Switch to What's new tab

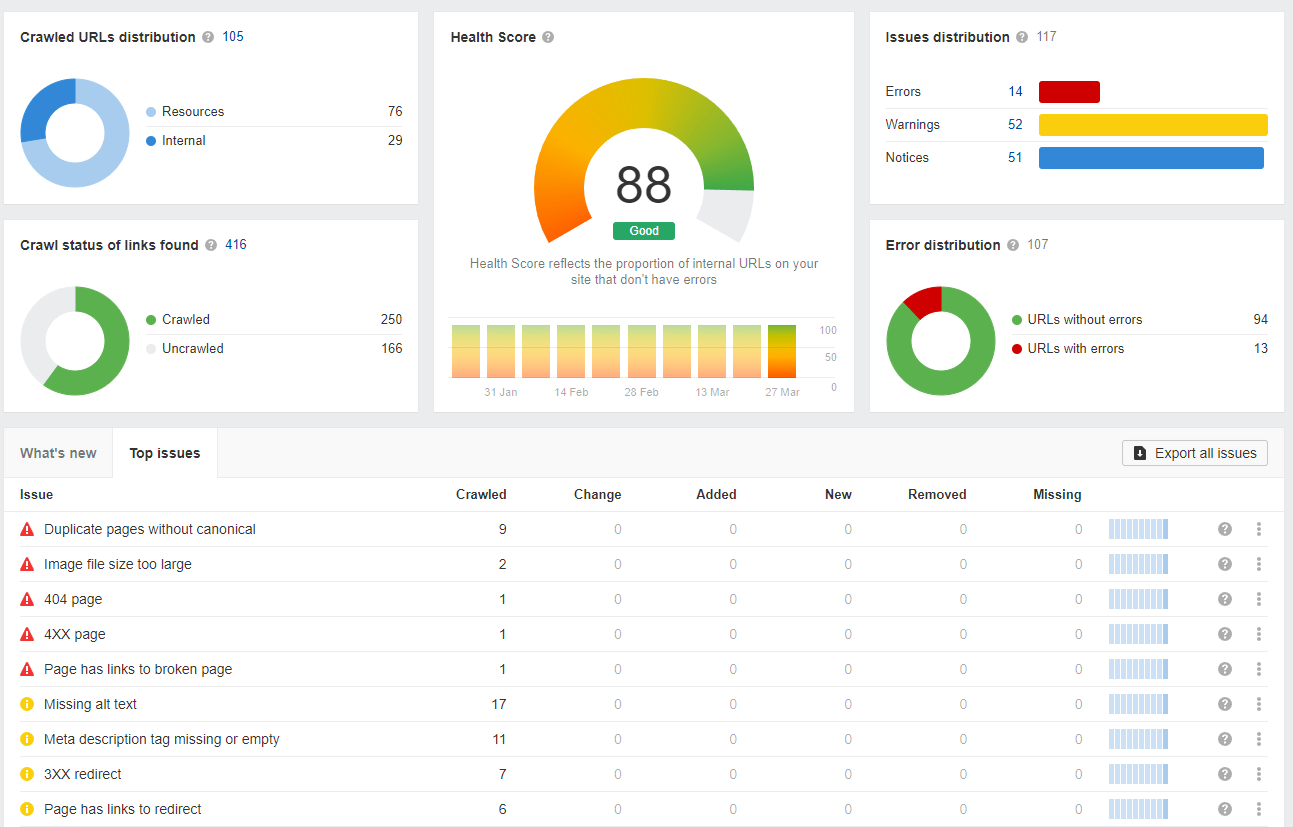pos(58,453)
